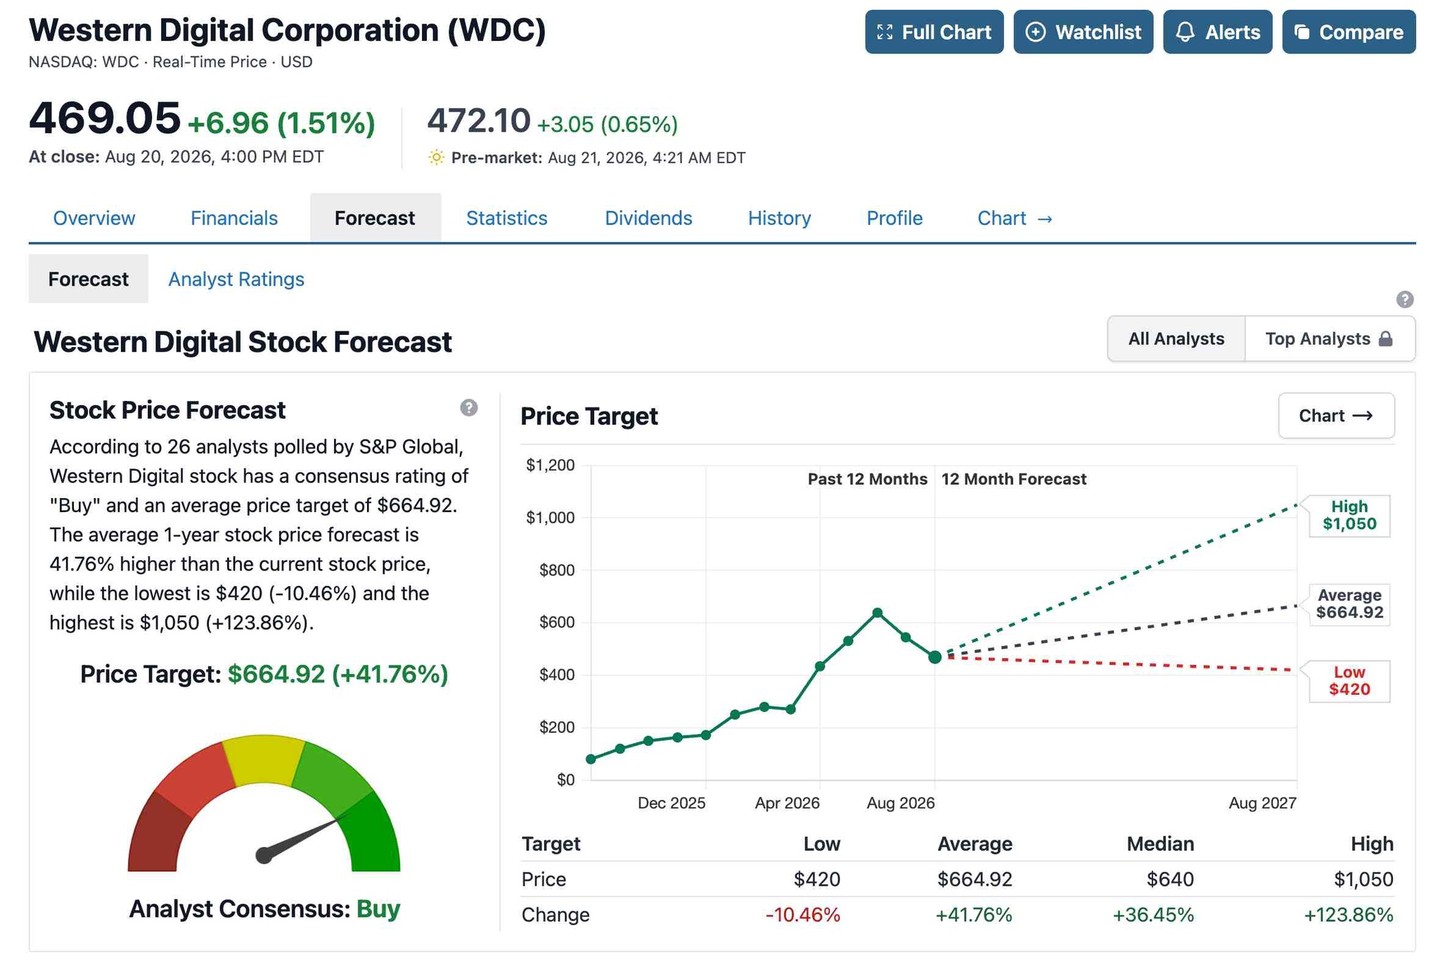This screenshot has width=1440, height=968.
Task: Click the pre-market sun icon
Action: click(436, 157)
